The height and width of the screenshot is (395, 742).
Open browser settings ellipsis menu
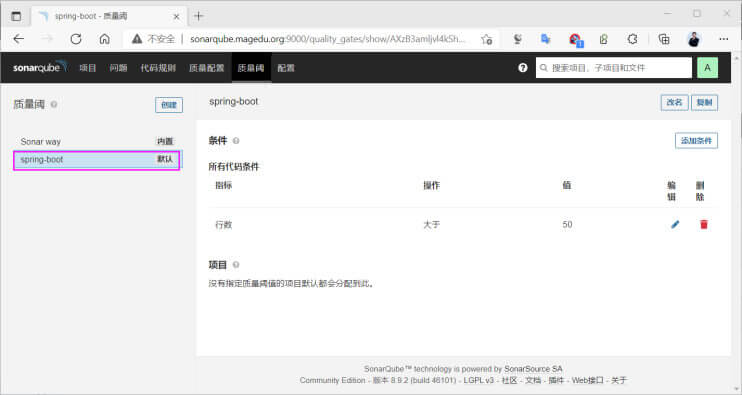[x=724, y=39]
